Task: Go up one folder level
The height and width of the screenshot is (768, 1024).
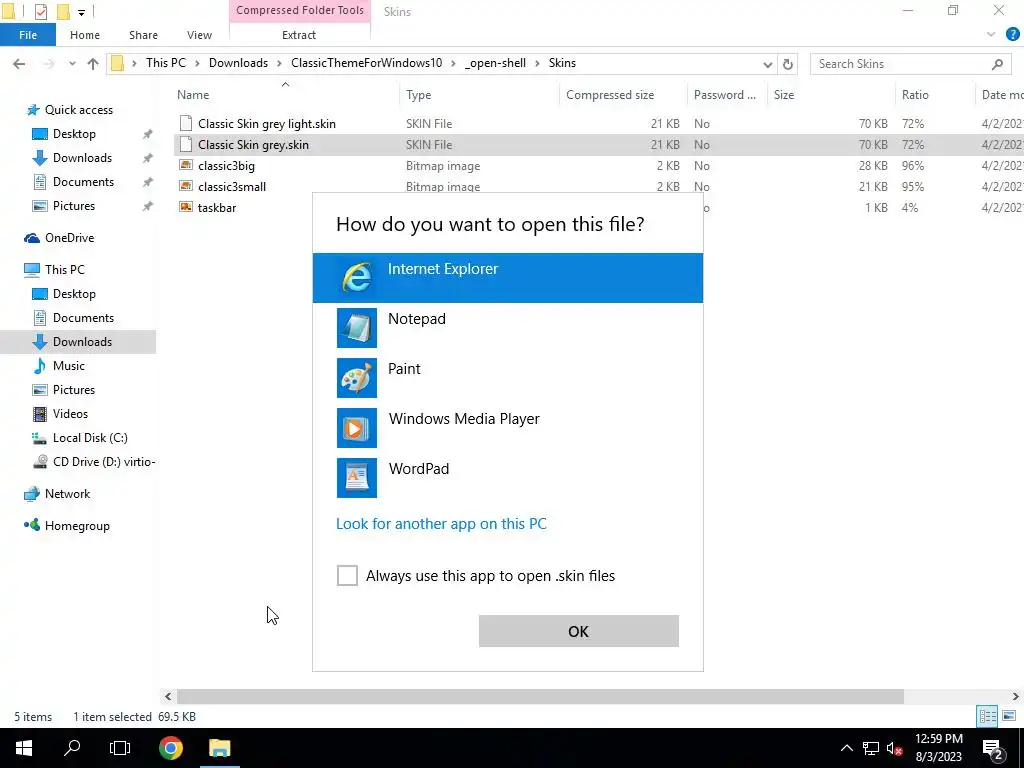Action: [93, 63]
